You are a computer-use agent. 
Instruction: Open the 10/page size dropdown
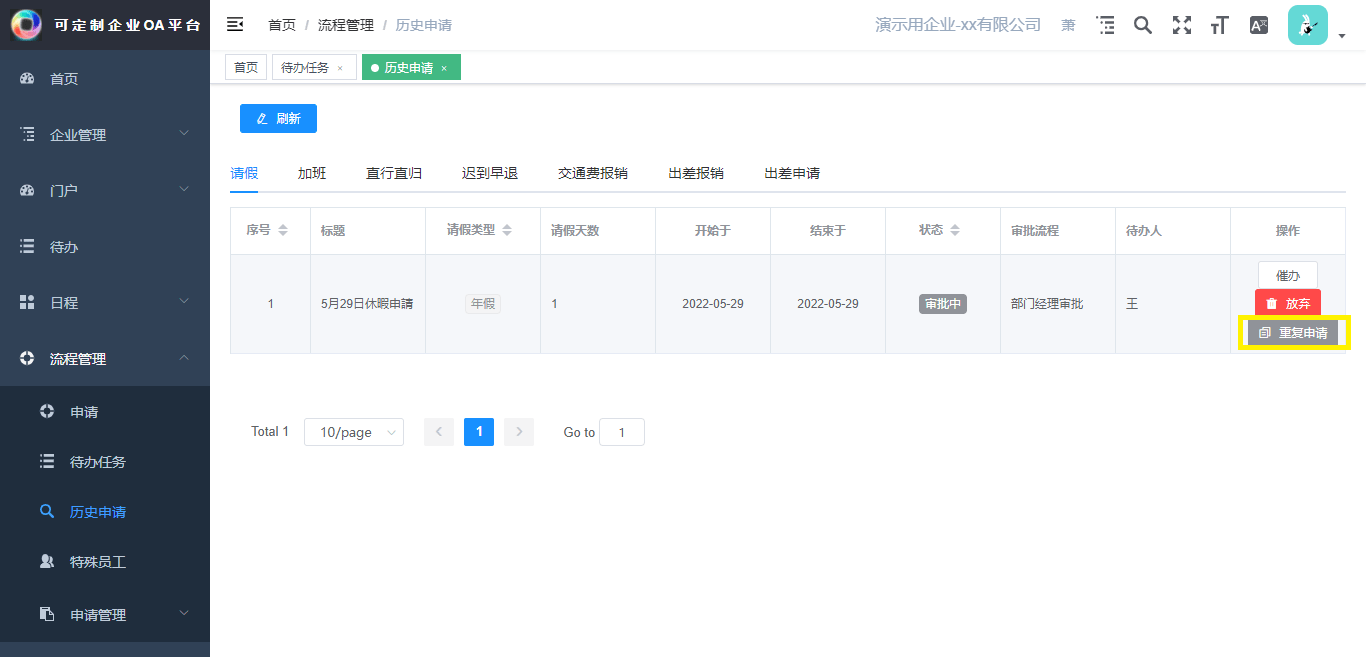[354, 432]
